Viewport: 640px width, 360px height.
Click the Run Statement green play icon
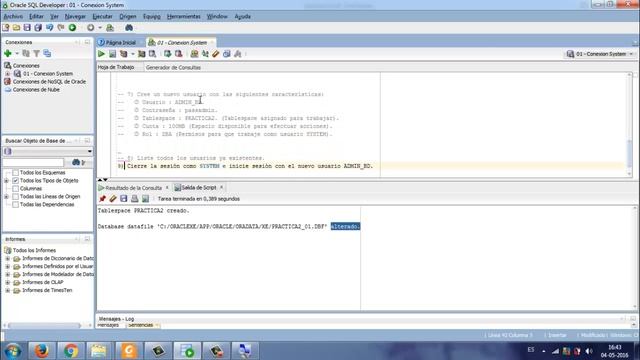pos(101,54)
